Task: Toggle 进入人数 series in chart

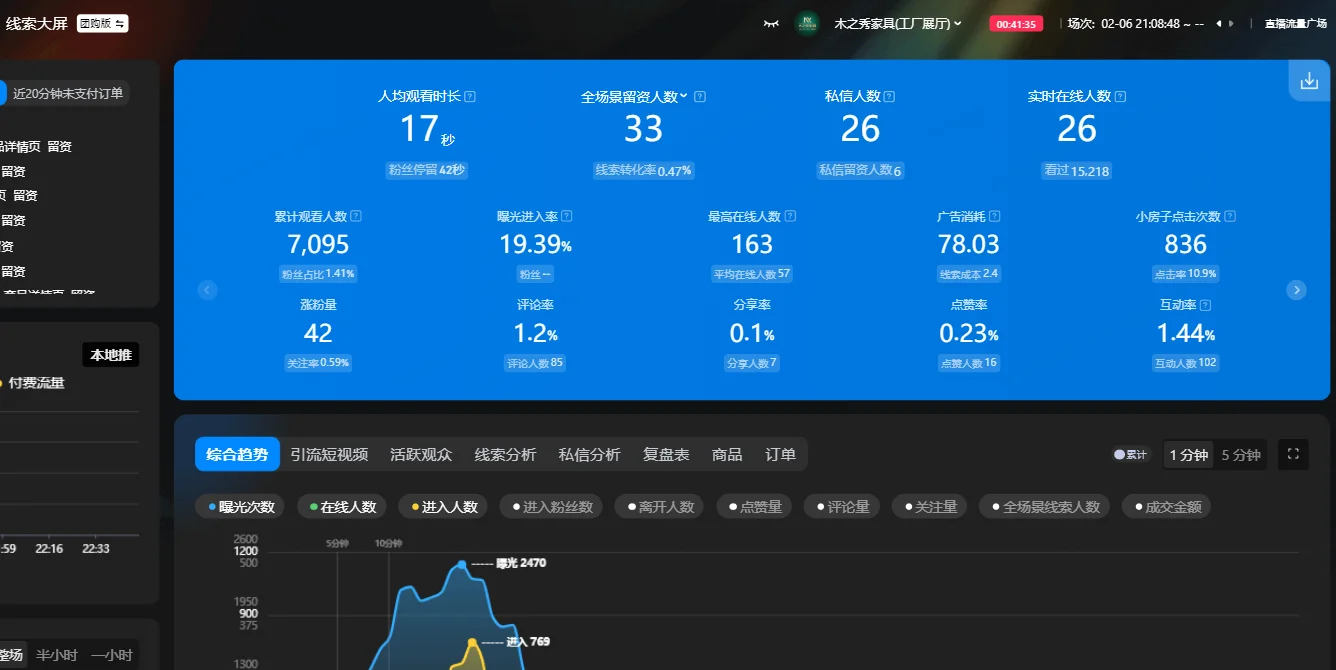Action: click(x=444, y=507)
